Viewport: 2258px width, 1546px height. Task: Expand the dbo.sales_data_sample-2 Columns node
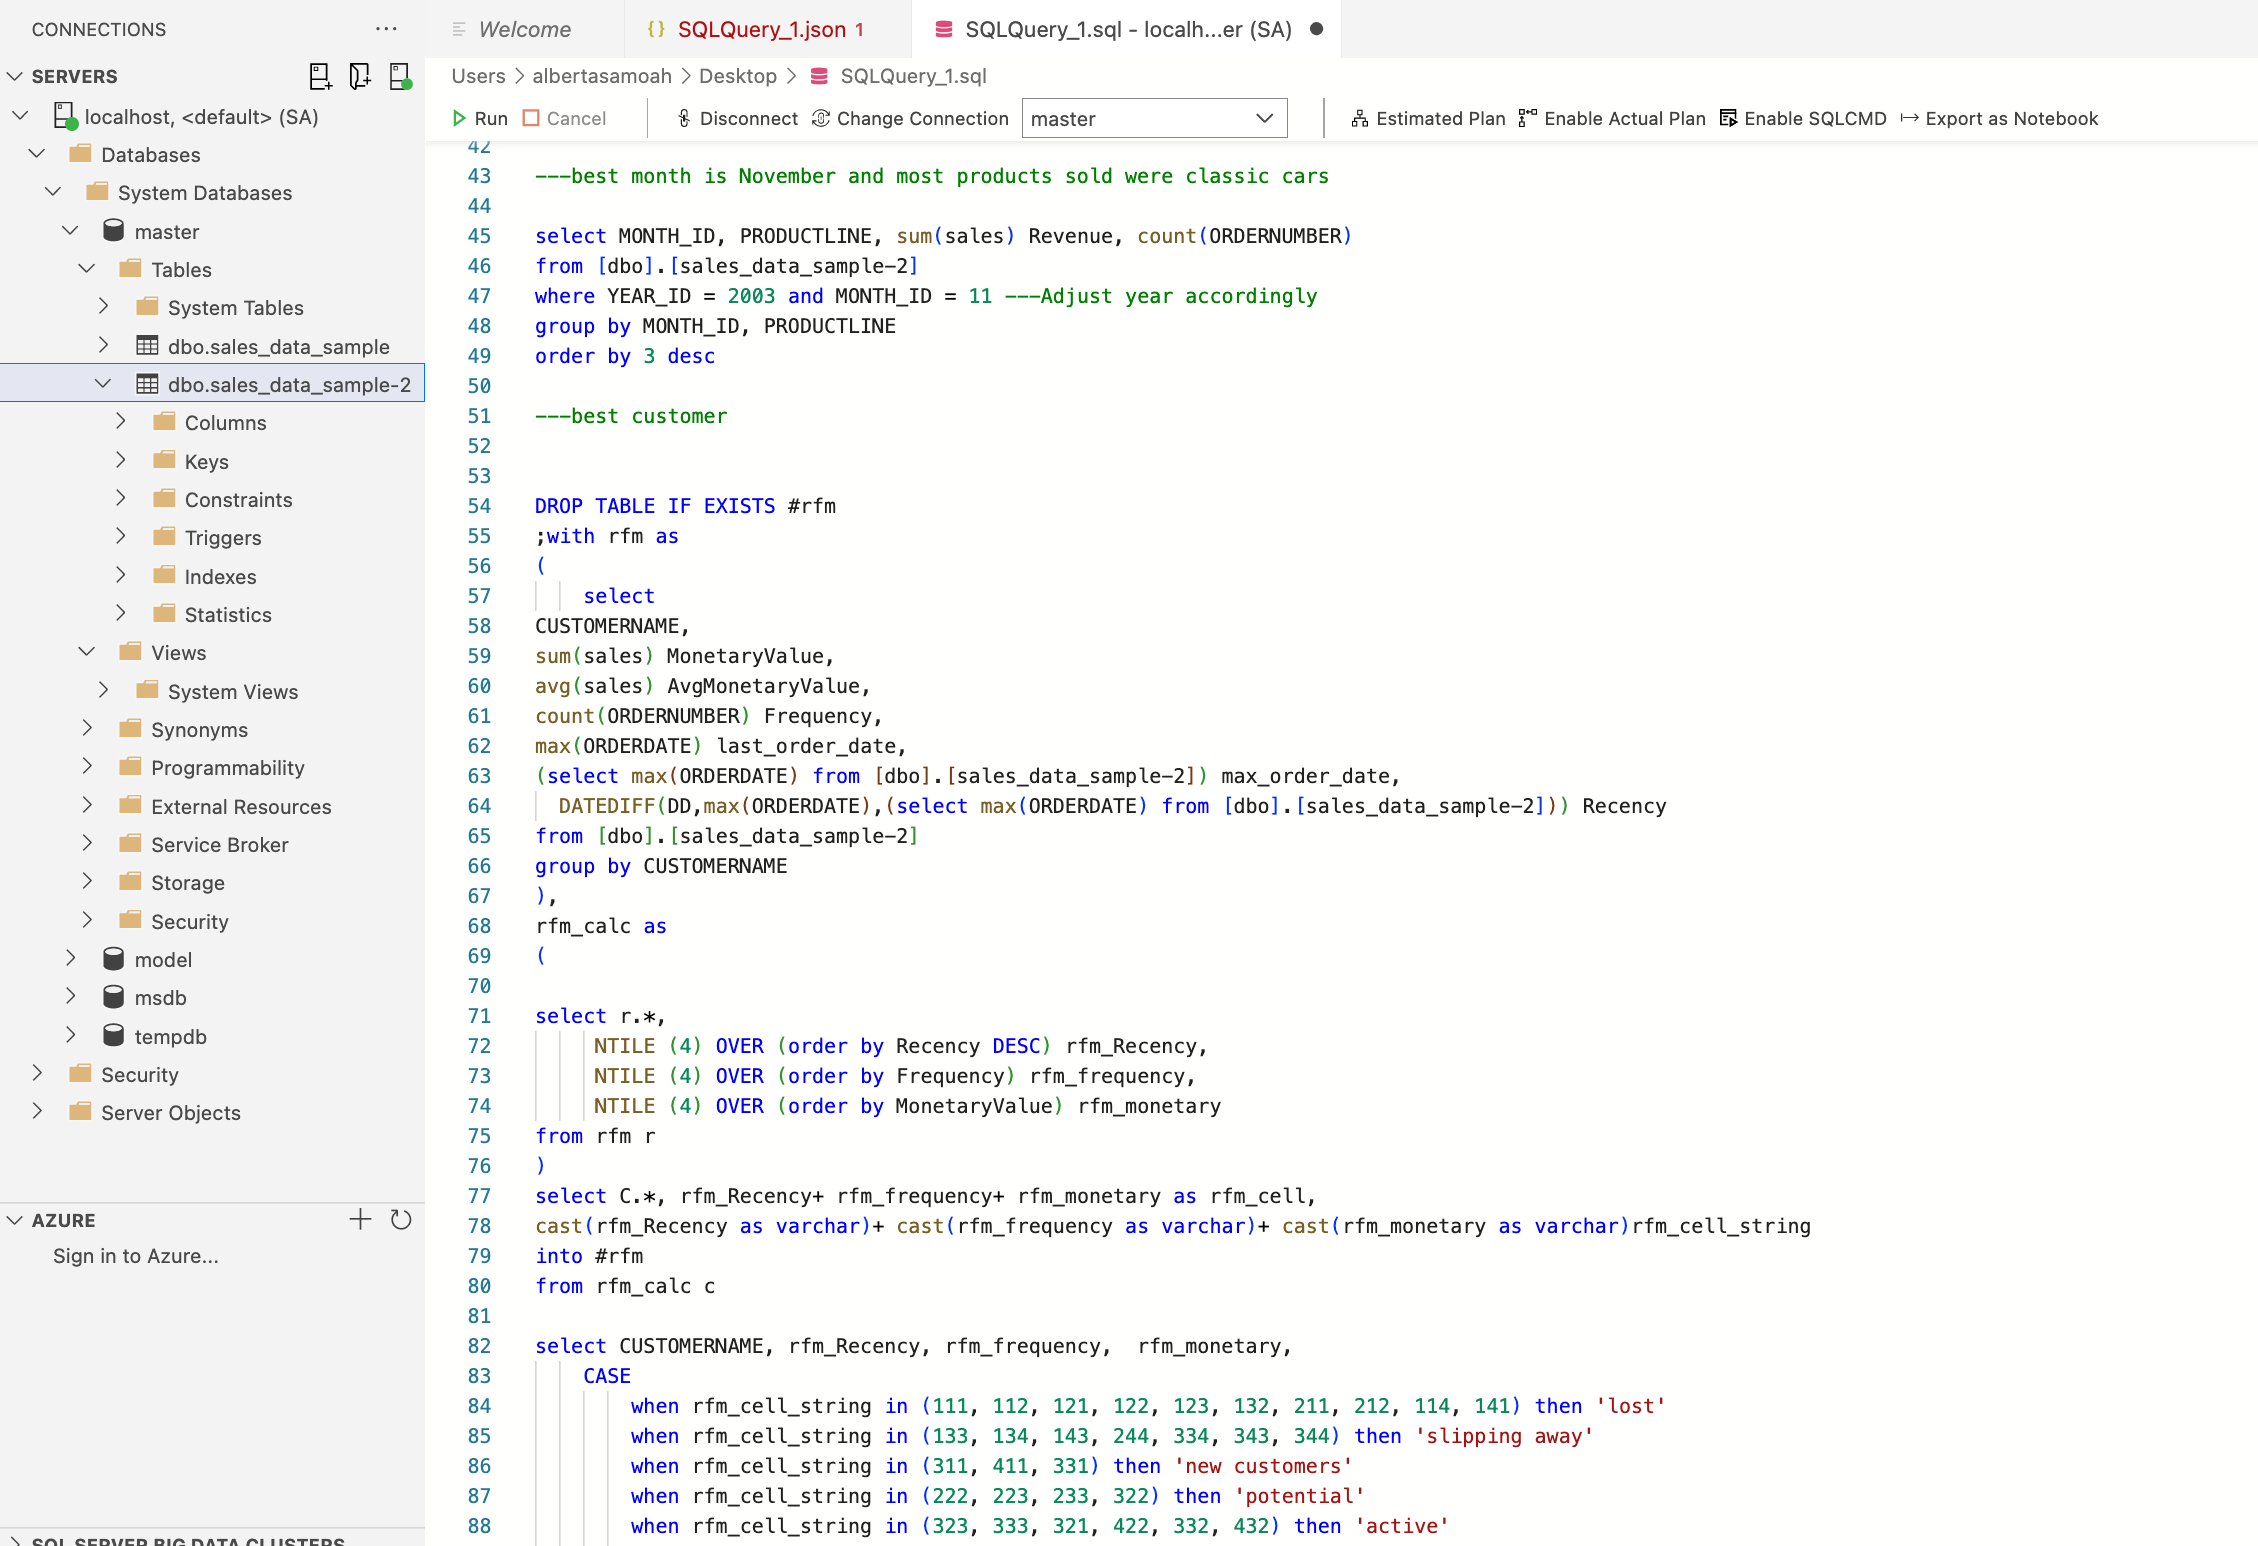point(120,422)
